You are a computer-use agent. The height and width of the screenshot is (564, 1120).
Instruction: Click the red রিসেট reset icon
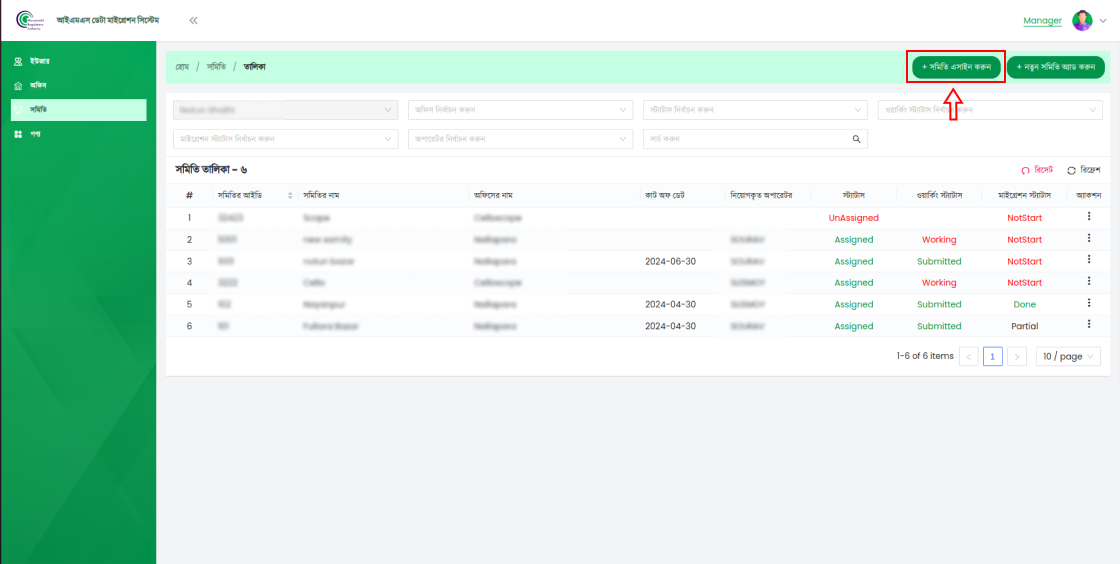(x=1025, y=171)
